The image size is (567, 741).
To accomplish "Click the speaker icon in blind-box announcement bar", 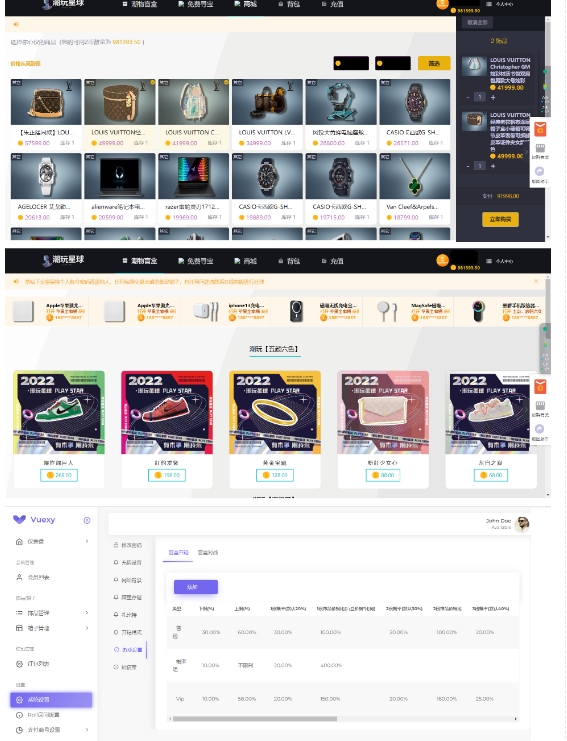I will 16,282.
